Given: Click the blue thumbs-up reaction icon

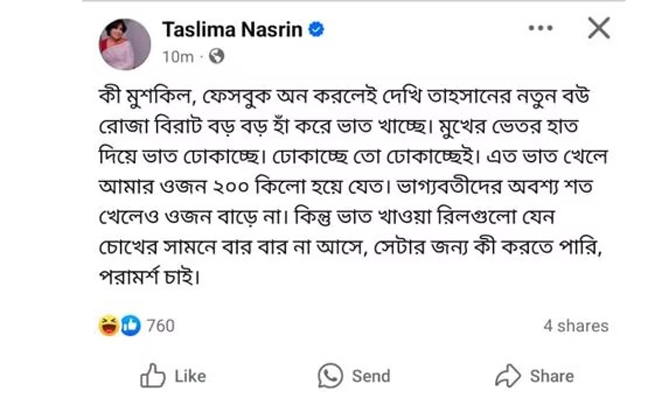Looking at the screenshot, I should [x=131, y=325].
